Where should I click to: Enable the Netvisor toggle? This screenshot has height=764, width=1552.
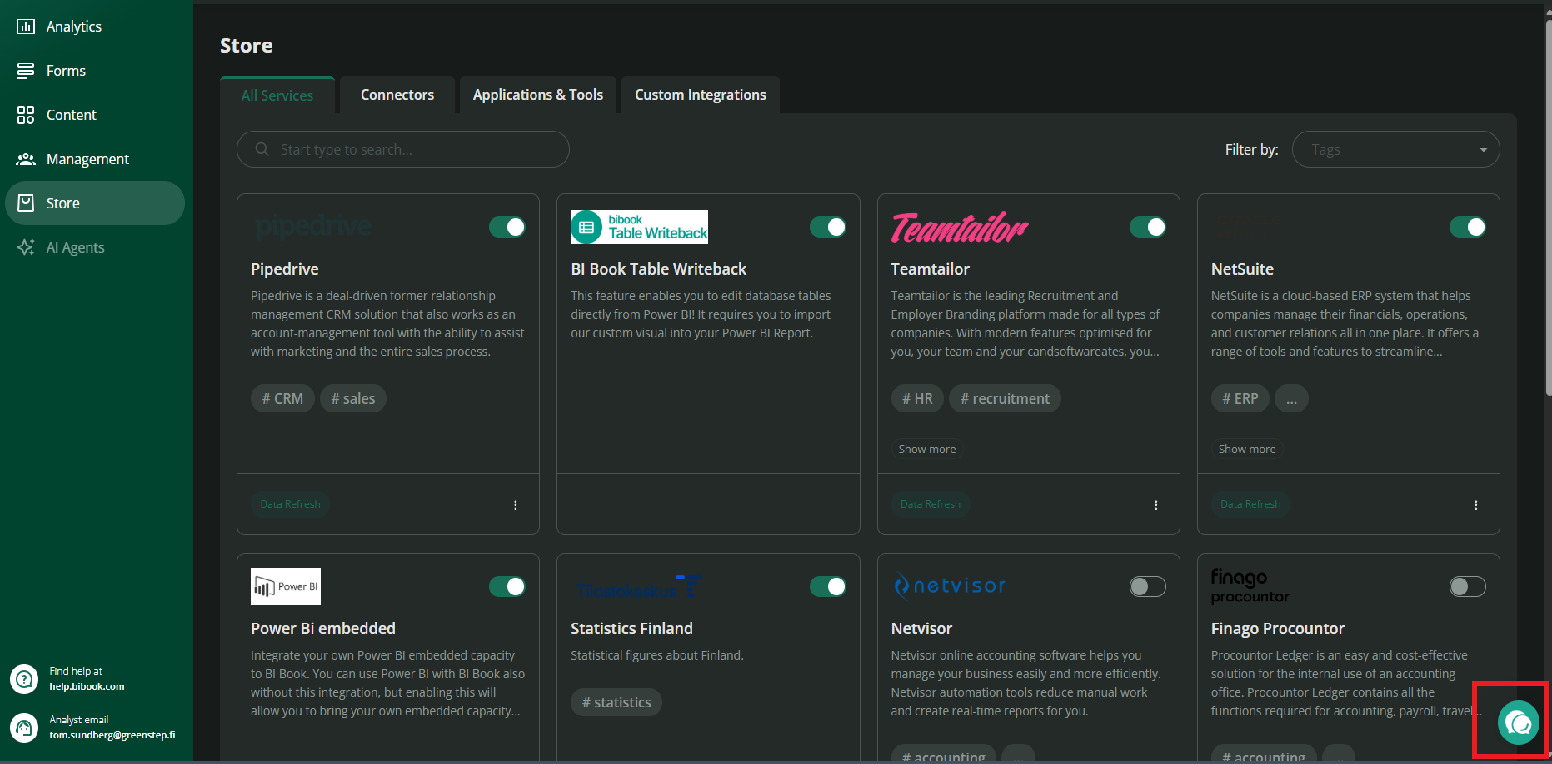point(1148,586)
